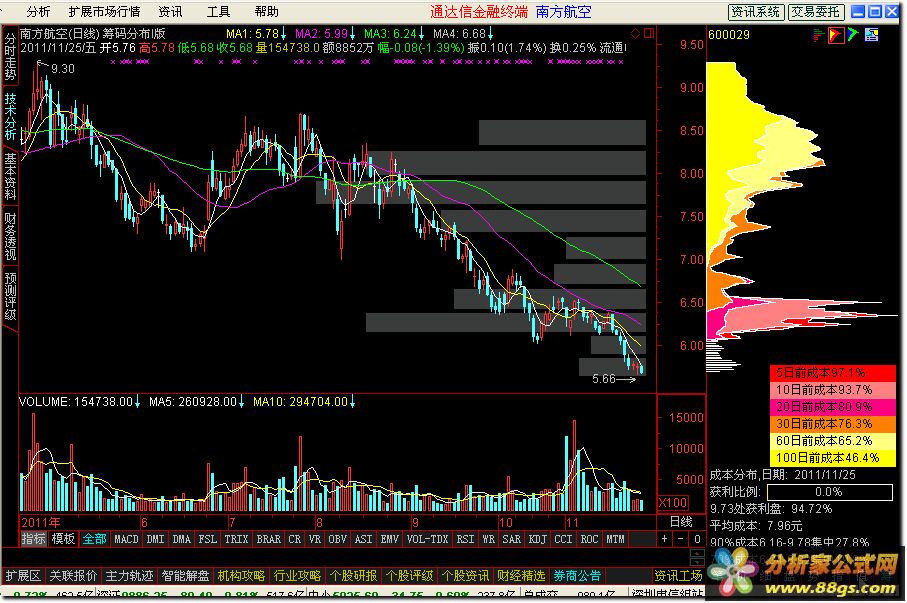Image resolution: width=907 pixels, height=603 pixels.
Task: Open the 个股资讯 tab
Action: coord(465,576)
